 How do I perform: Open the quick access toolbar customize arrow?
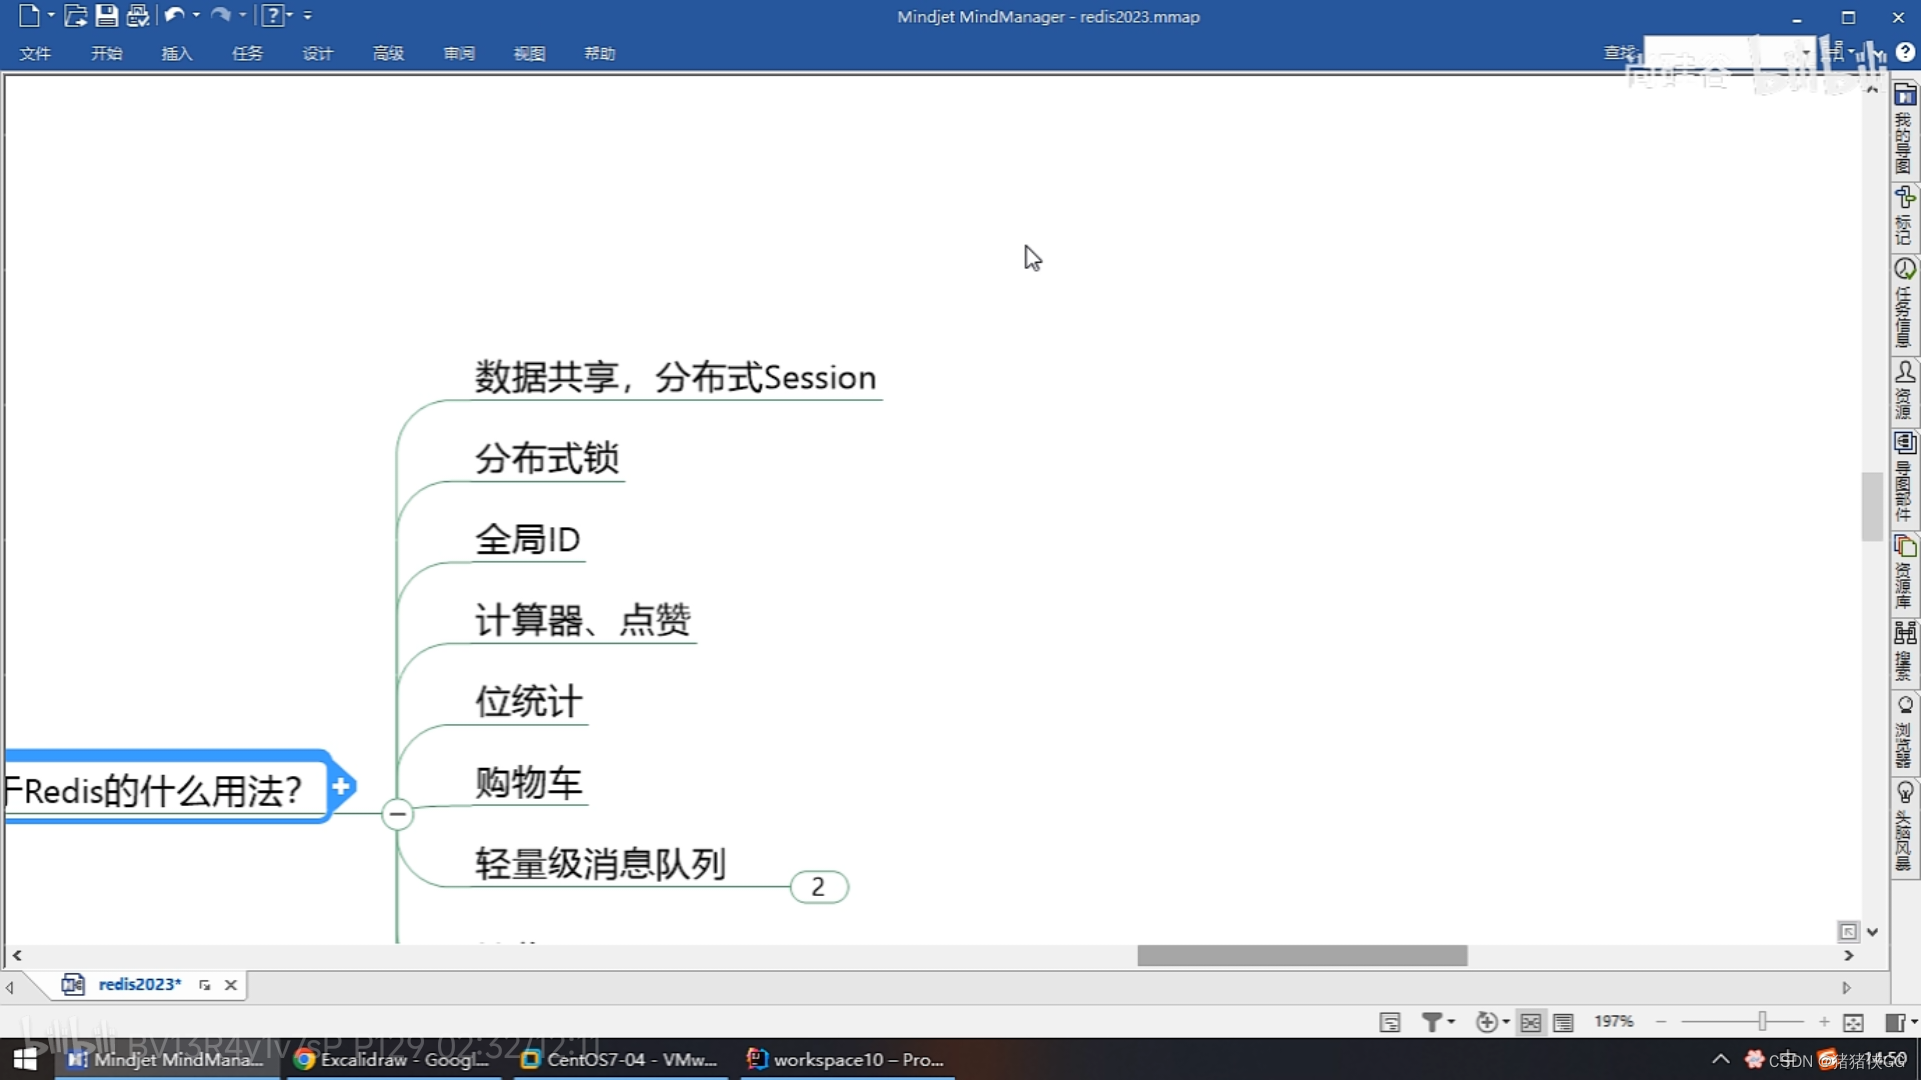click(308, 15)
